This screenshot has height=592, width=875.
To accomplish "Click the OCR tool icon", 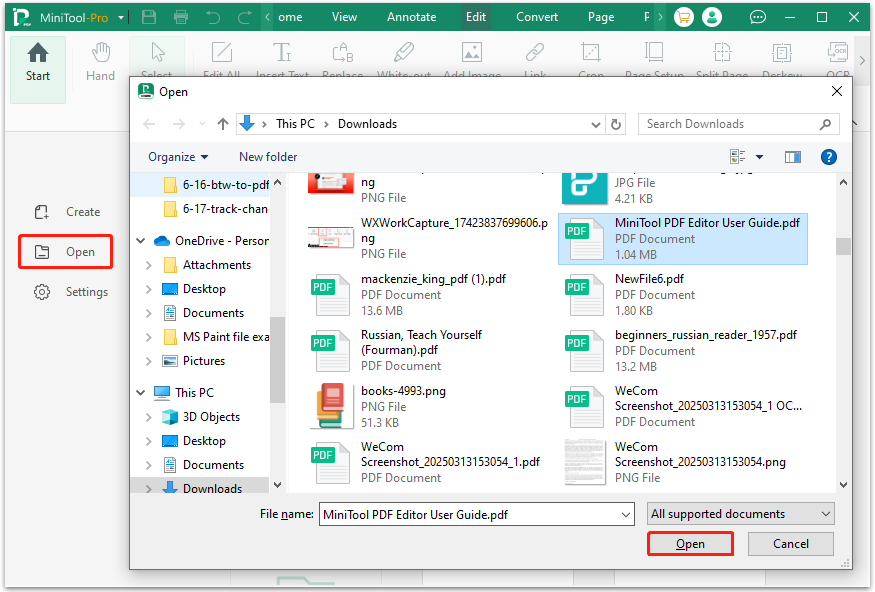I will 838,52.
